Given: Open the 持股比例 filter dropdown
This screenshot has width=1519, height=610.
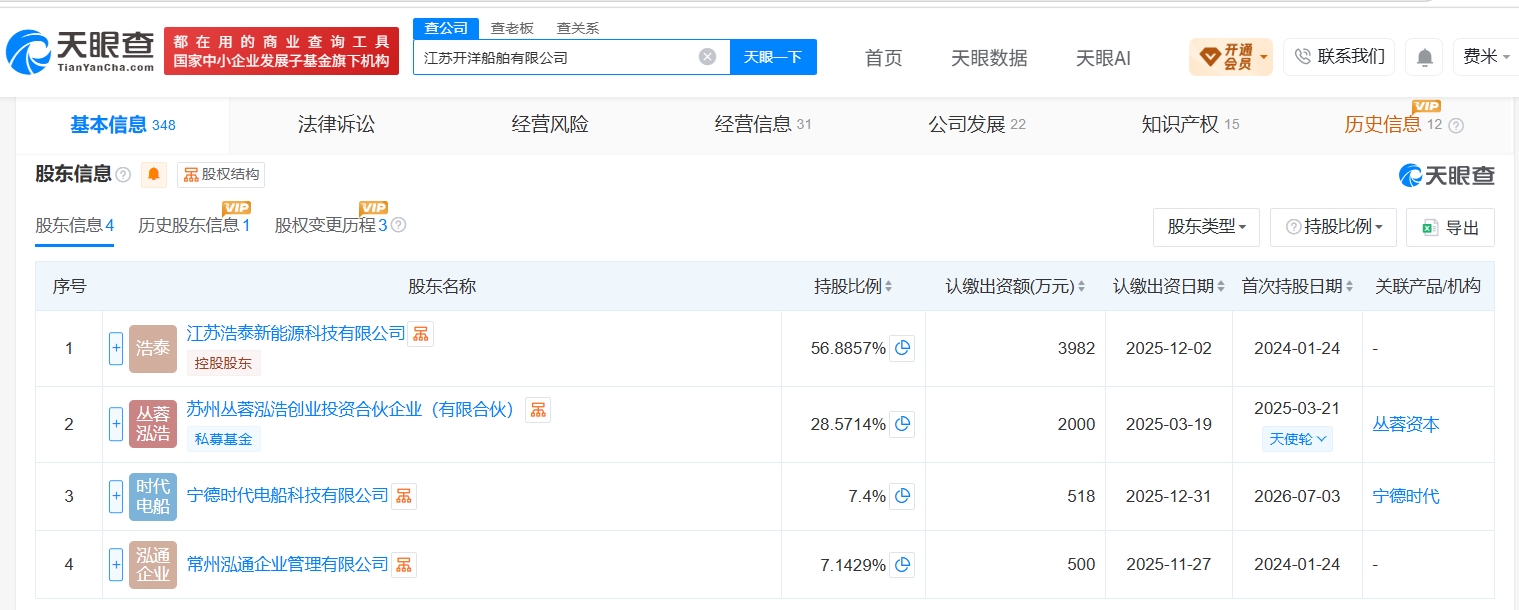Looking at the screenshot, I should 1333,227.
